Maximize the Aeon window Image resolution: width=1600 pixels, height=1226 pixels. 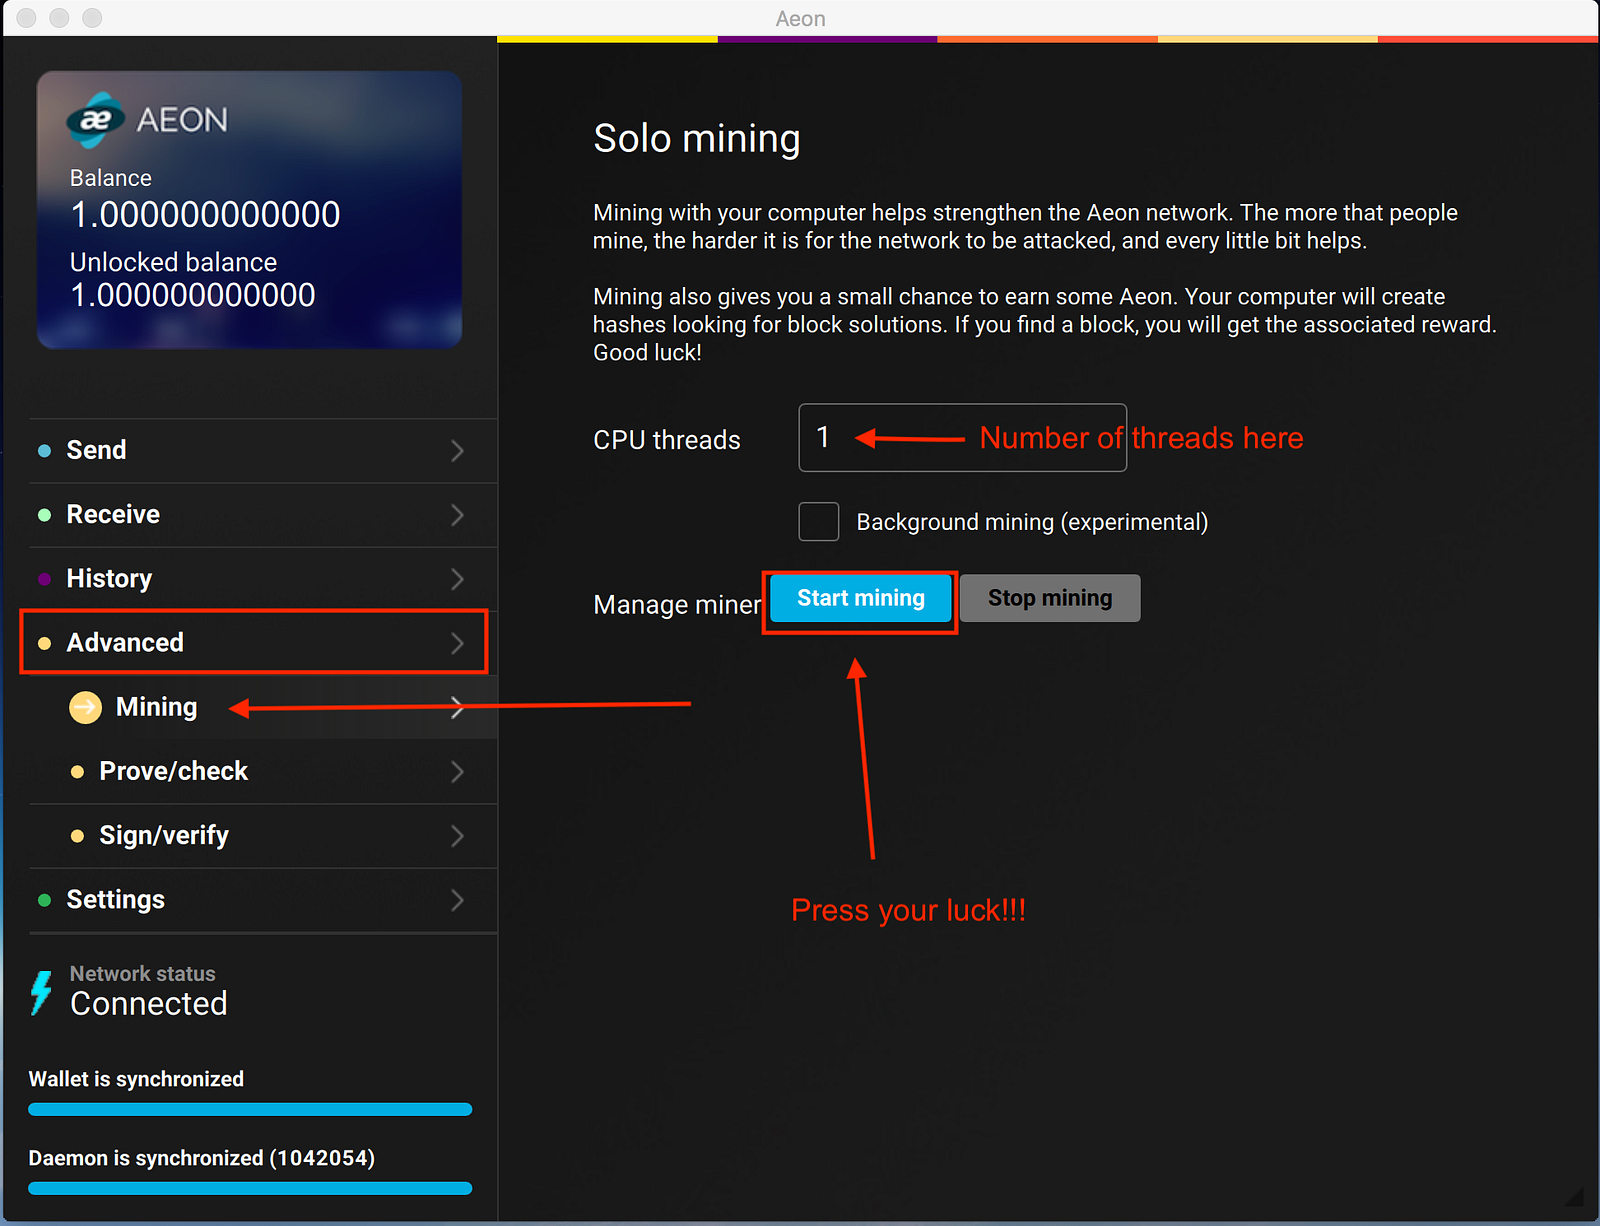coord(92,18)
